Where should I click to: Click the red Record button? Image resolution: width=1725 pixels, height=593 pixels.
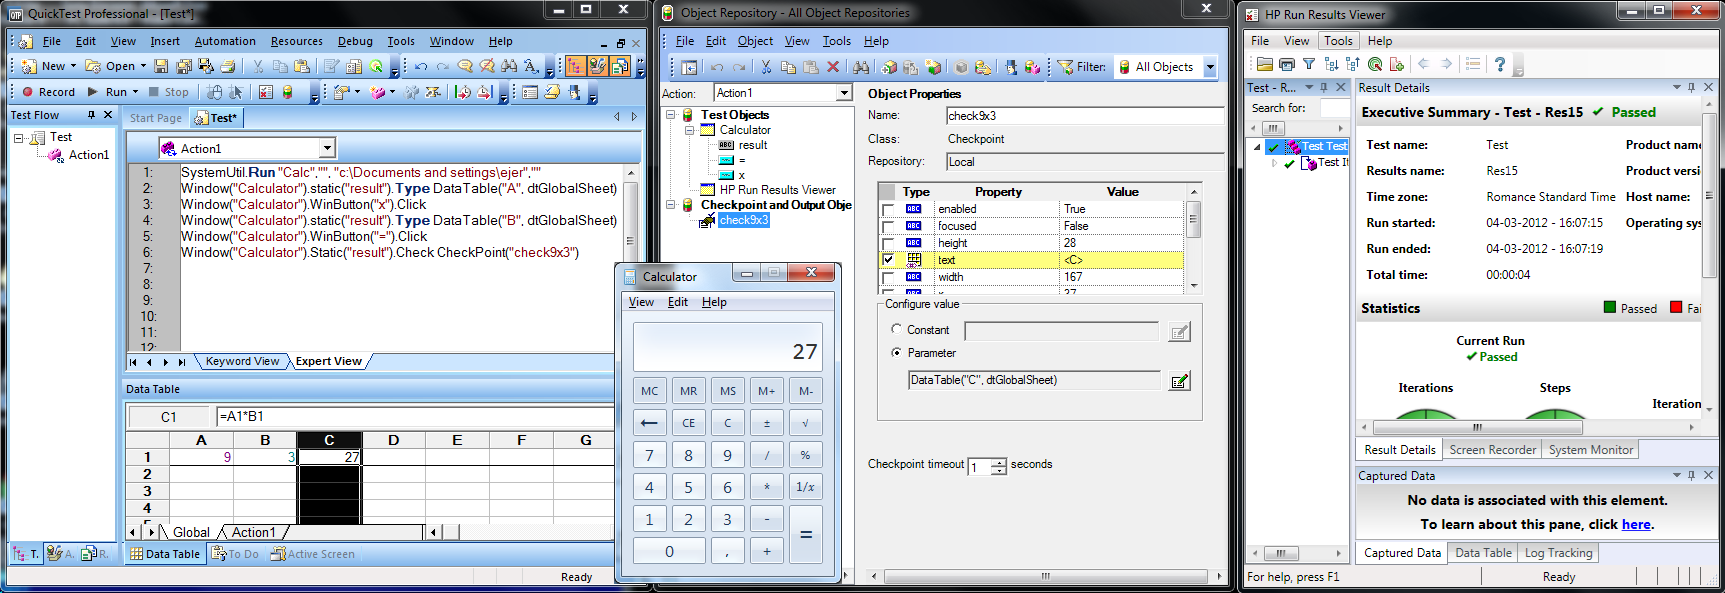48,92
